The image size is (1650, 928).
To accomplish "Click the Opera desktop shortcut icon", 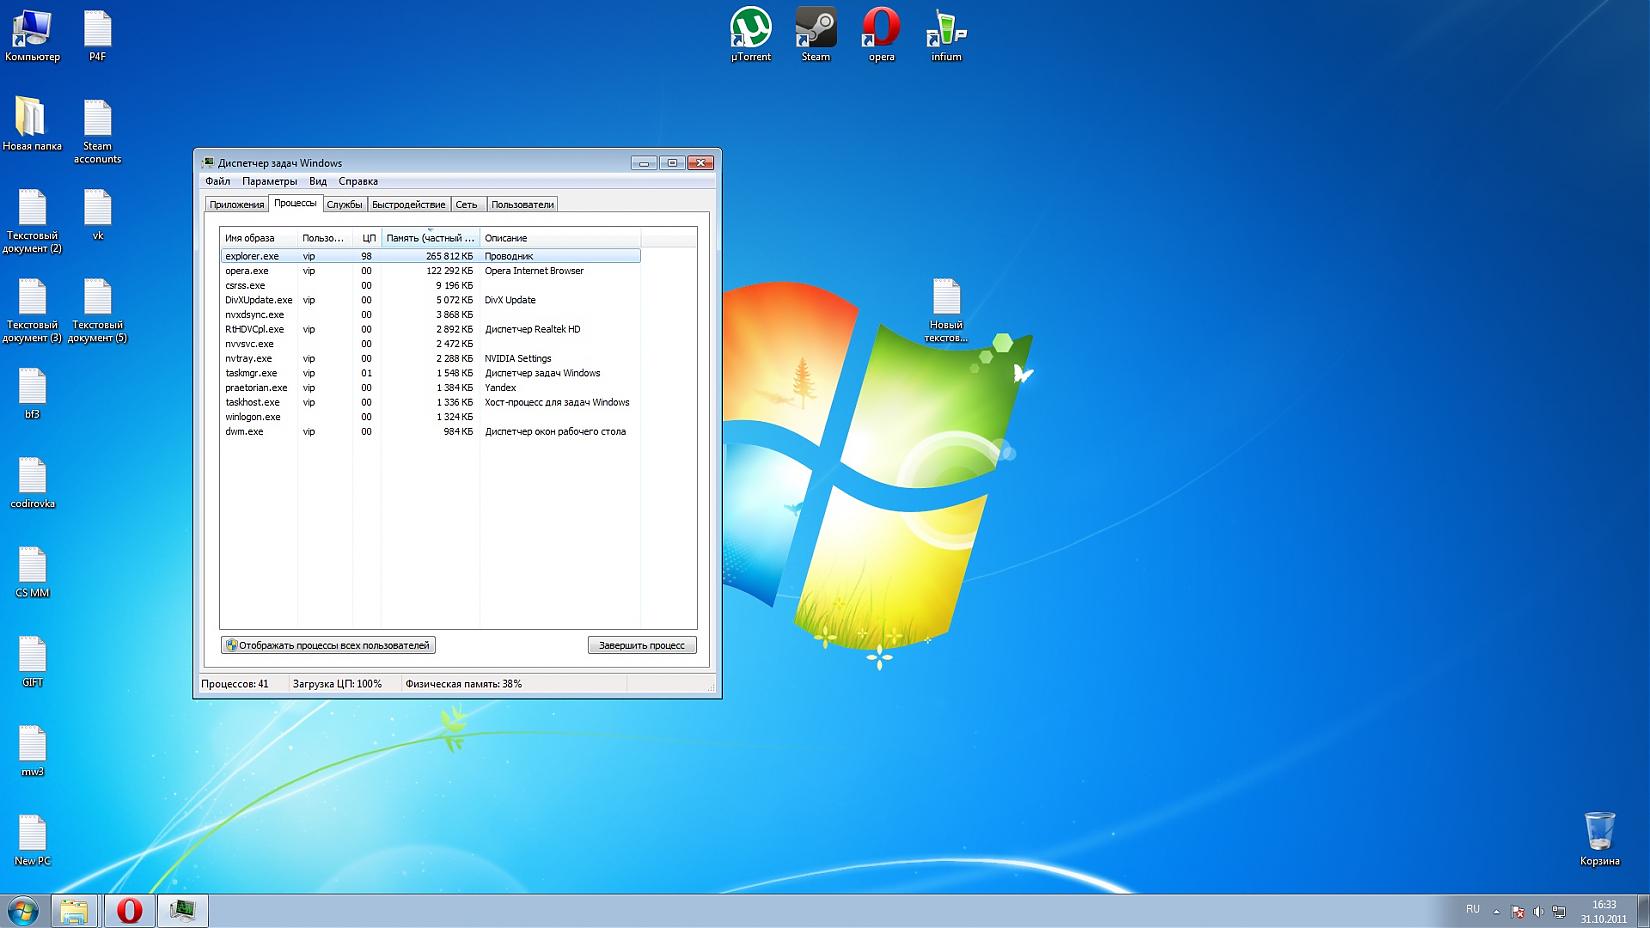I will pyautogui.click(x=881, y=30).
